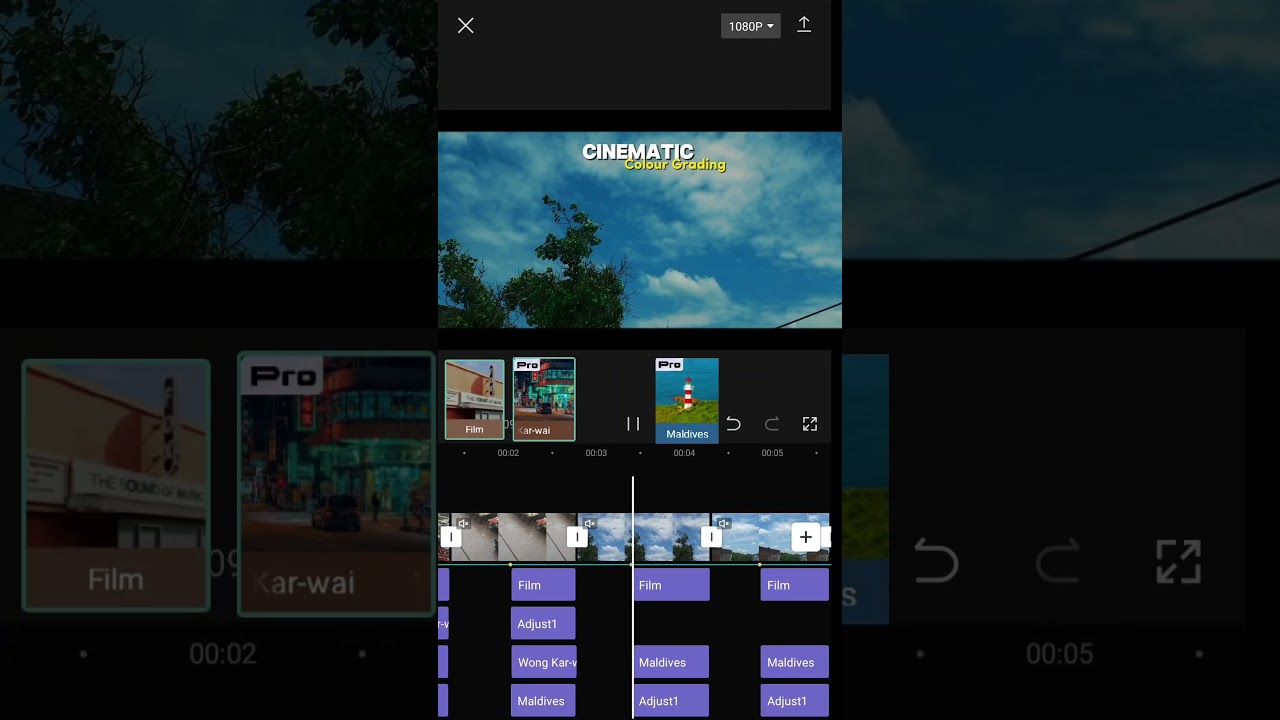
Task: Open transition button before the street clip
Action: pos(451,537)
